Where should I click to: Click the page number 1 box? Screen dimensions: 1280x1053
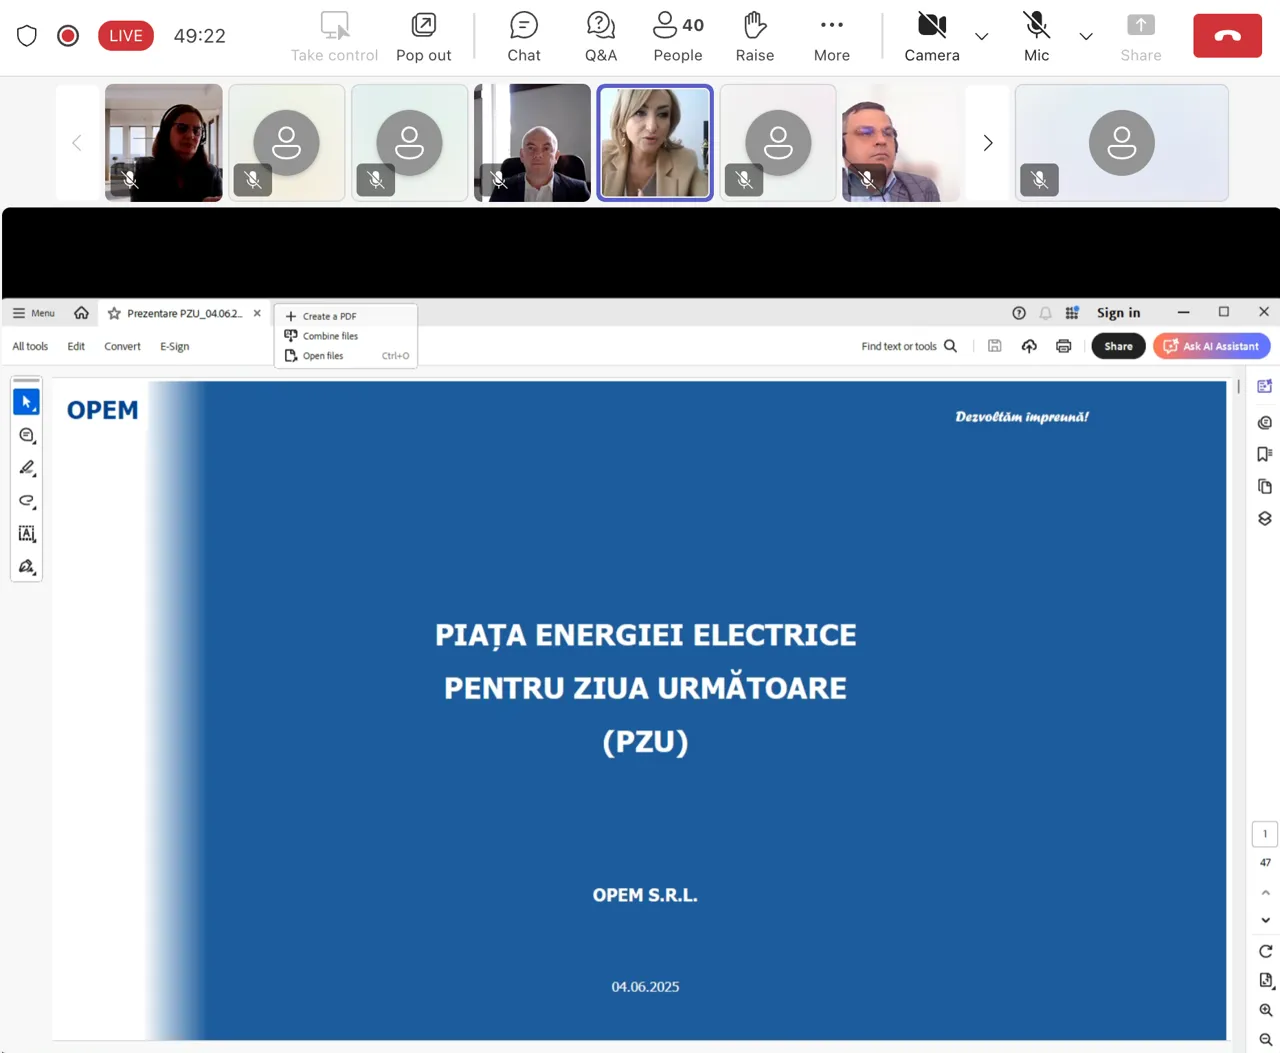tap(1265, 834)
